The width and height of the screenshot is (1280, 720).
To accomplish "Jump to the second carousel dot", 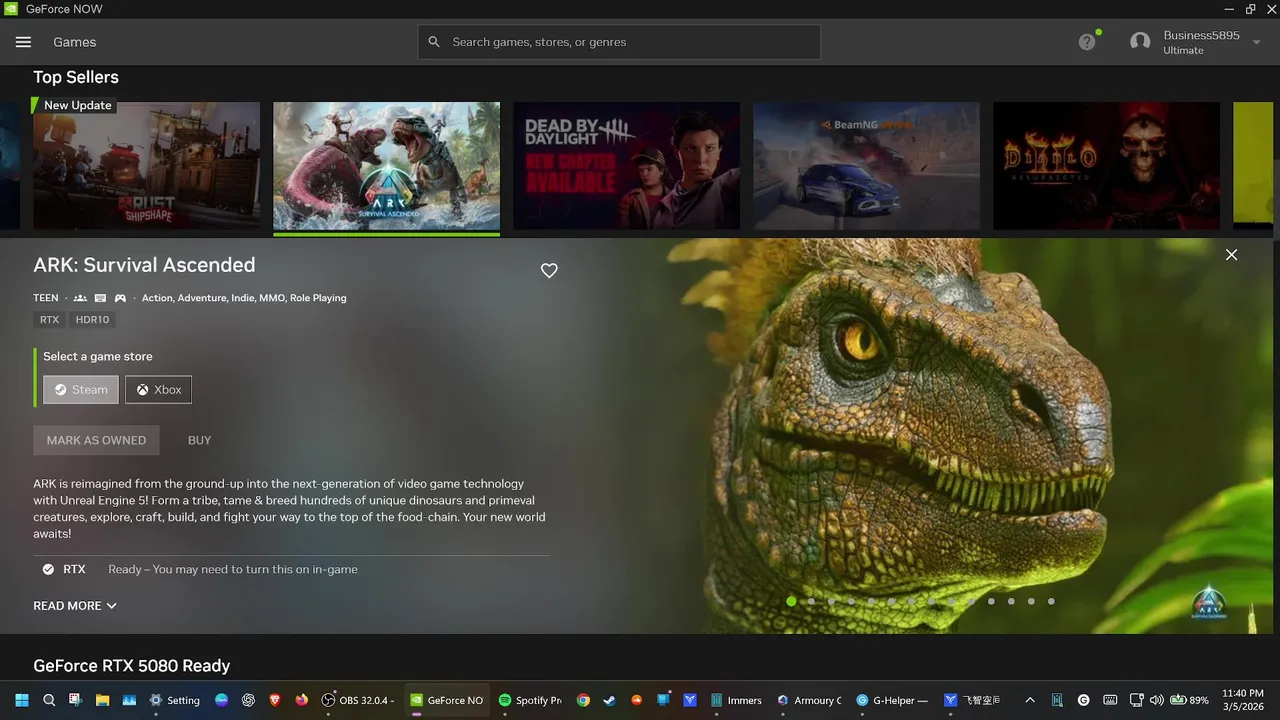I will click(811, 601).
